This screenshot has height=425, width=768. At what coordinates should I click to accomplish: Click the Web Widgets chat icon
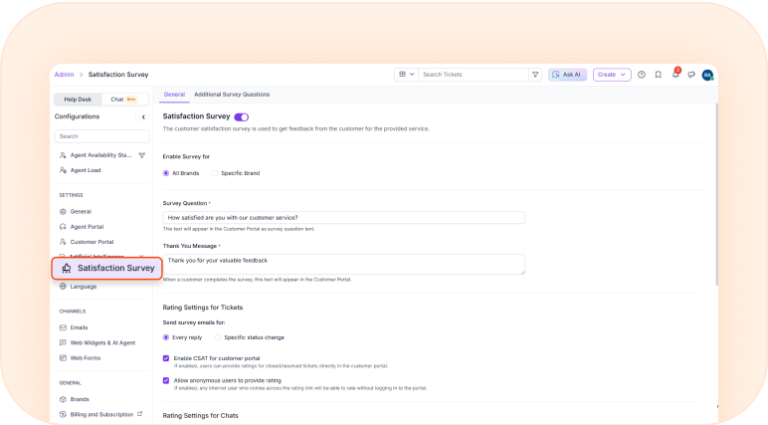pos(63,343)
